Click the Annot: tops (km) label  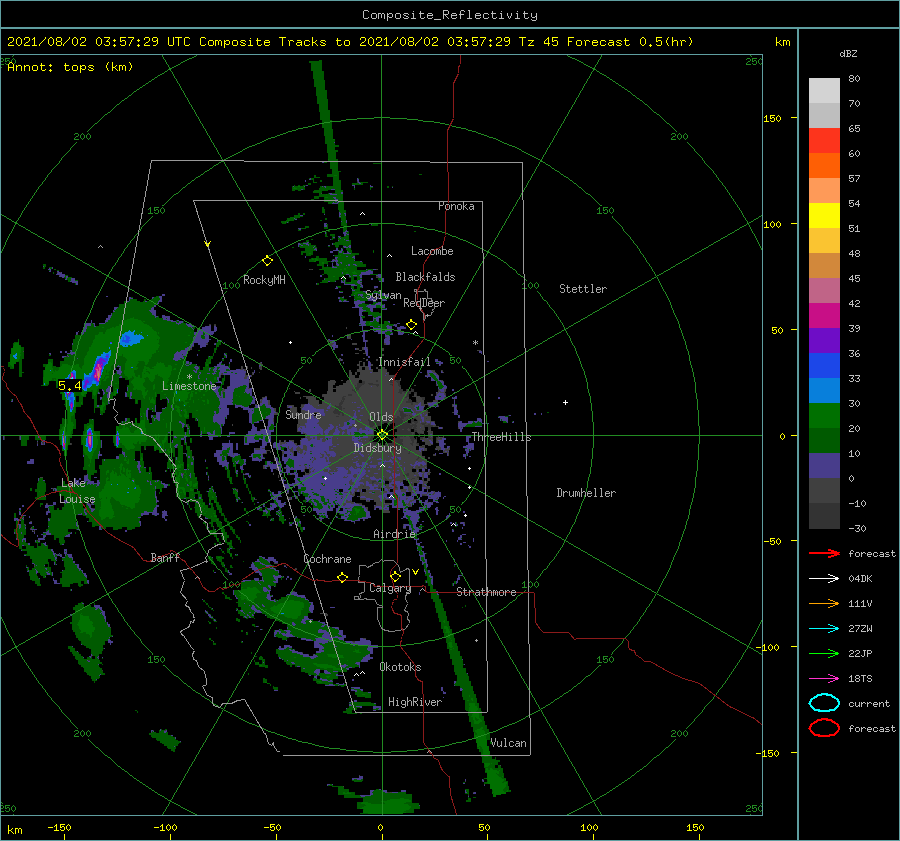pyautogui.click(x=70, y=67)
